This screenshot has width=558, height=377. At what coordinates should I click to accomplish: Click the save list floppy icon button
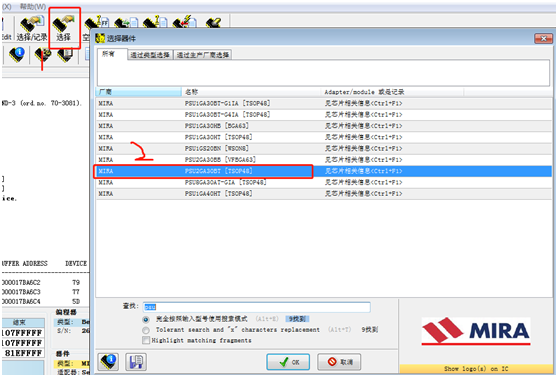tap(136, 362)
